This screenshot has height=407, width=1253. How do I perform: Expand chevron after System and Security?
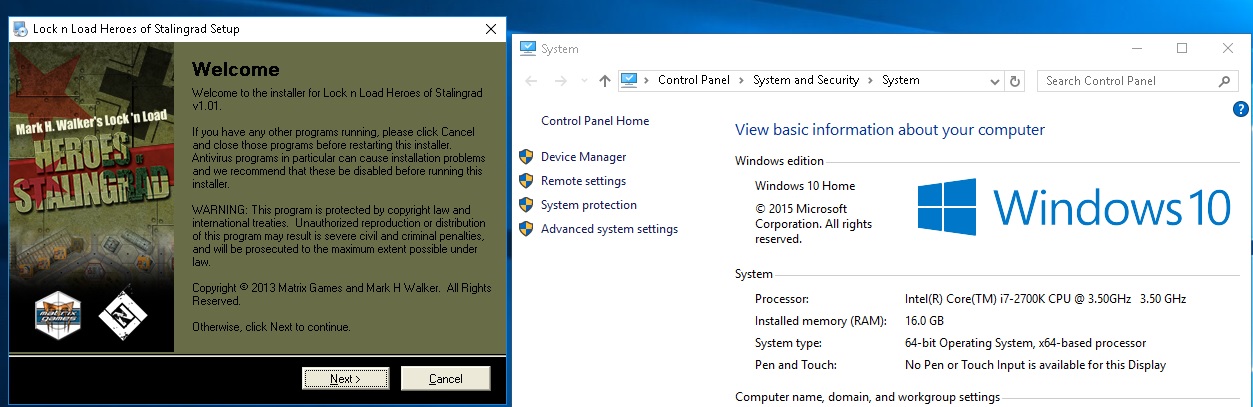(871, 80)
